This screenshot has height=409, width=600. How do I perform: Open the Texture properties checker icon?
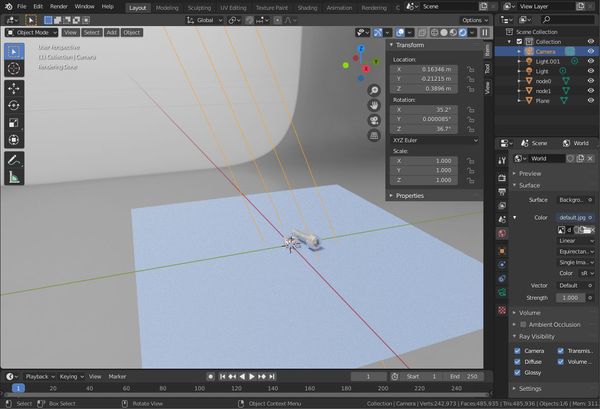tap(502, 310)
